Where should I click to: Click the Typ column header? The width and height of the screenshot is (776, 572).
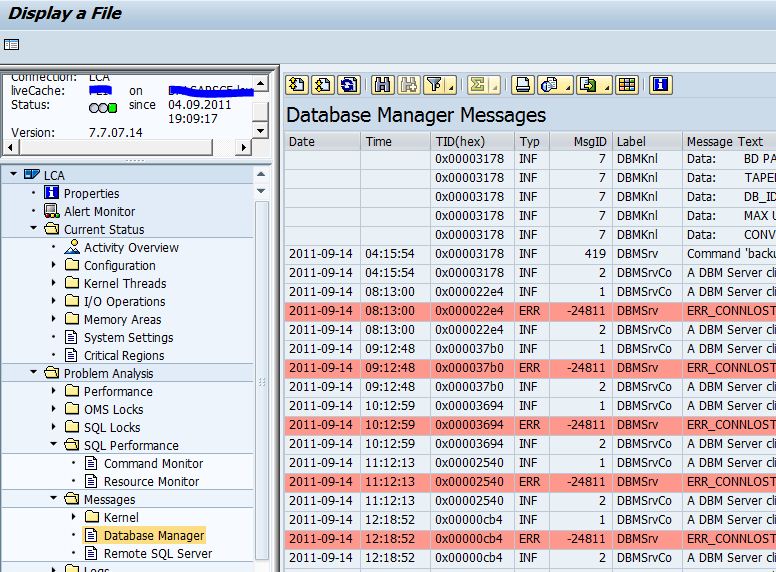tap(532, 142)
